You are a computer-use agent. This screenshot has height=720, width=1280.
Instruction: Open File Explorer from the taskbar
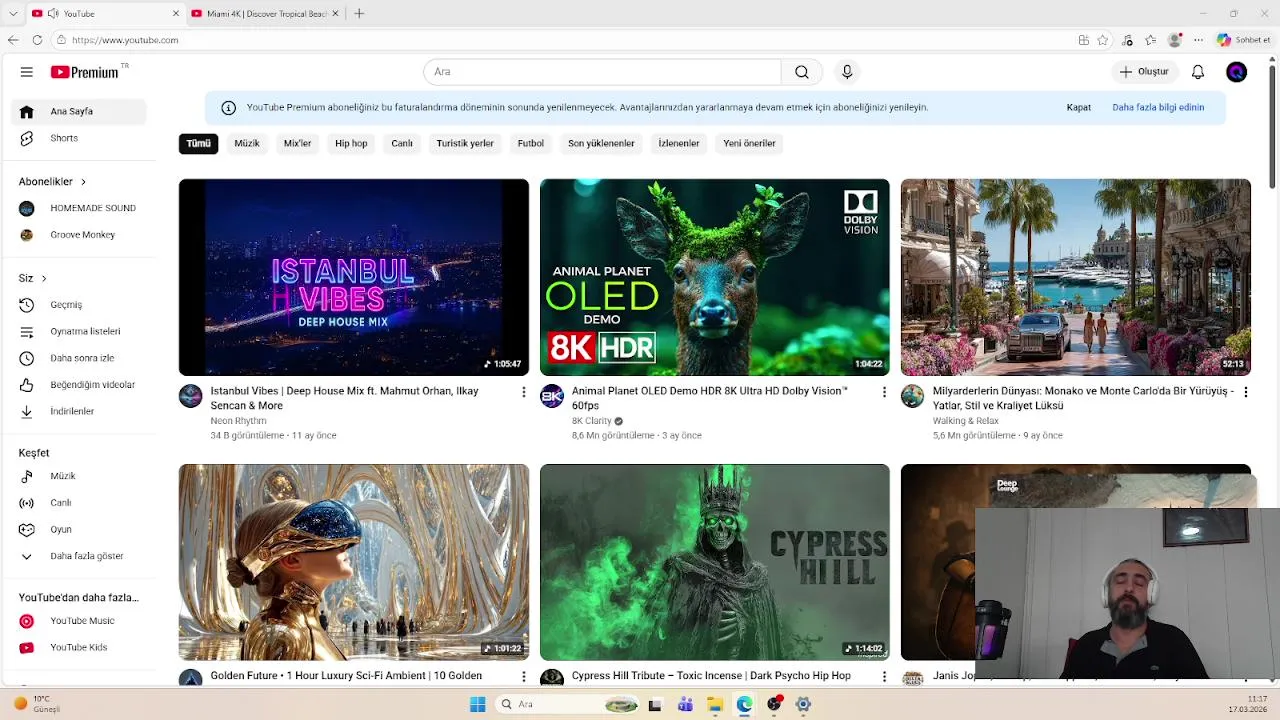tap(714, 704)
